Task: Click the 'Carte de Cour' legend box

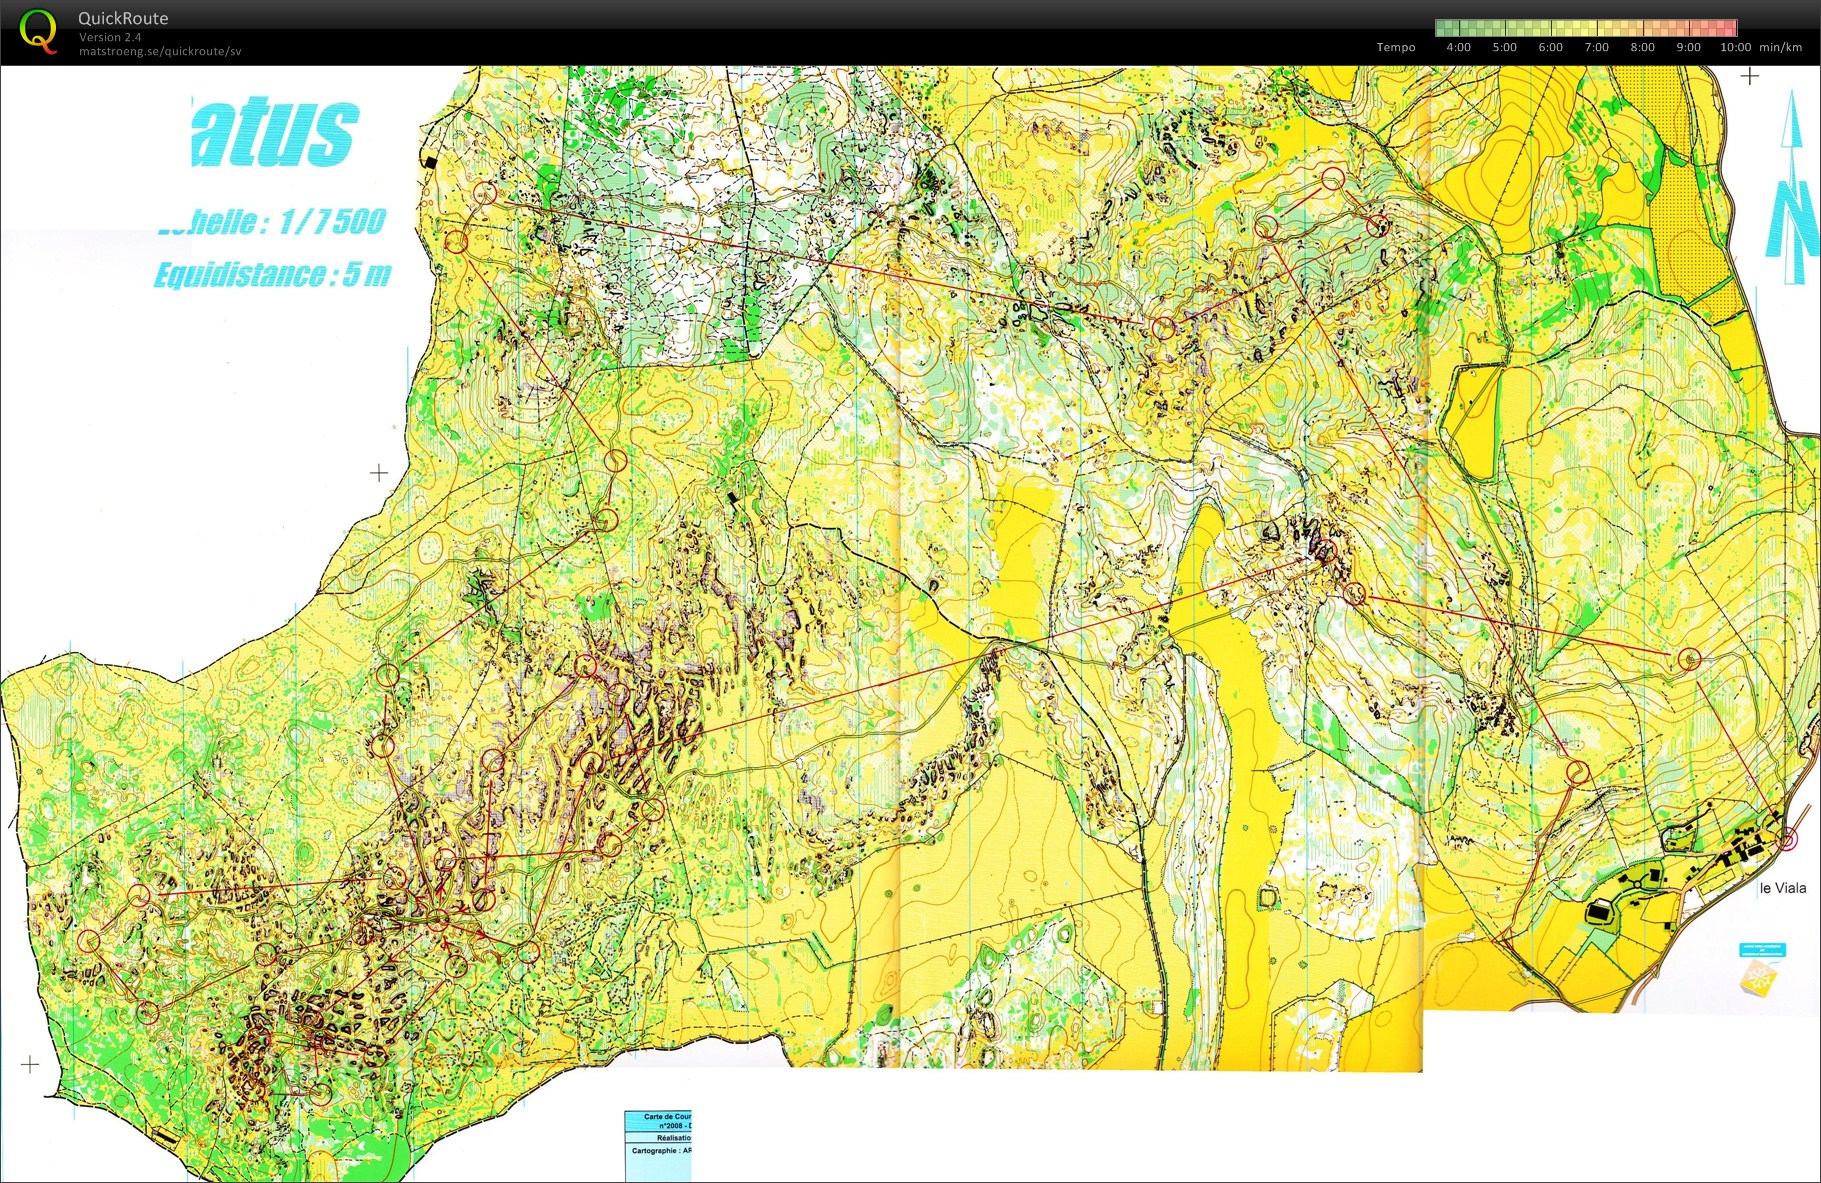Action: [x=659, y=1121]
